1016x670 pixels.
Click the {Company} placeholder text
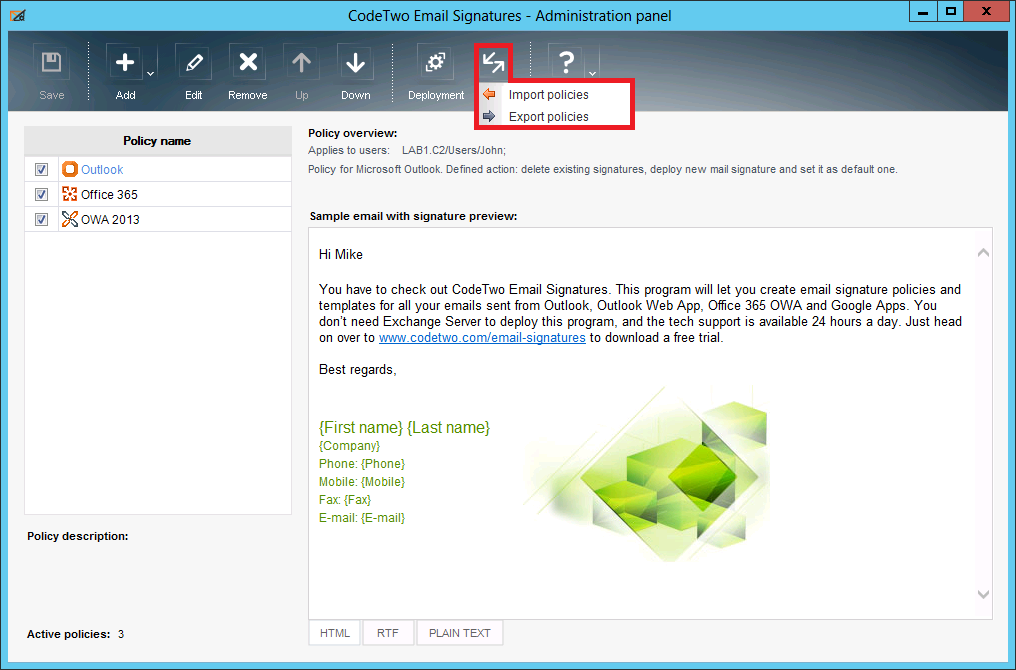click(349, 446)
